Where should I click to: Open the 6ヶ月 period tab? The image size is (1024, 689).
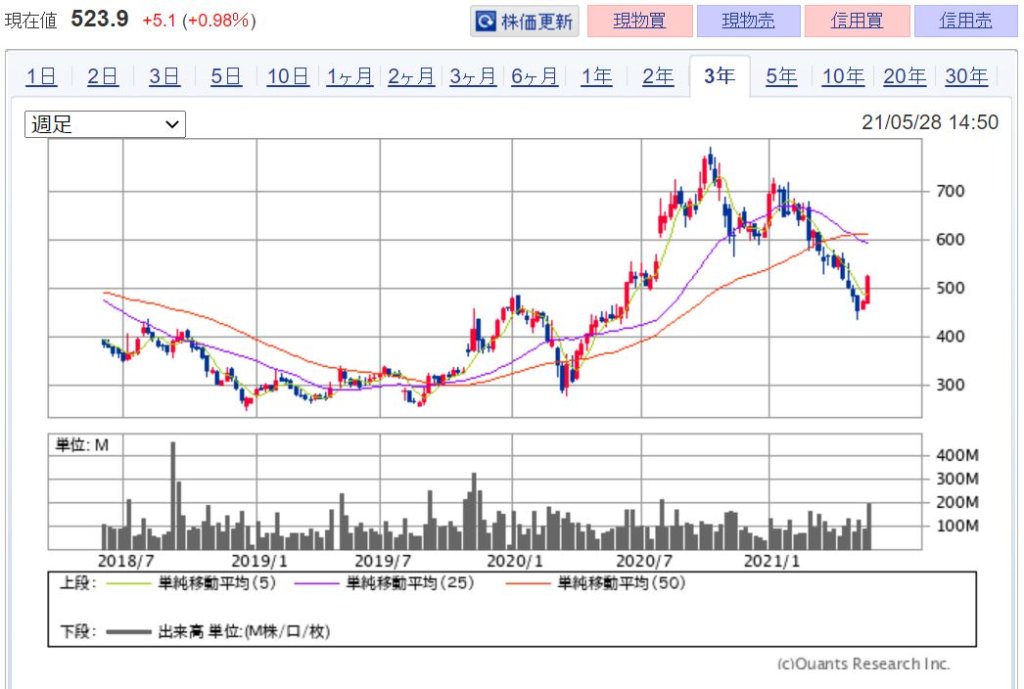[x=535, y=76]
